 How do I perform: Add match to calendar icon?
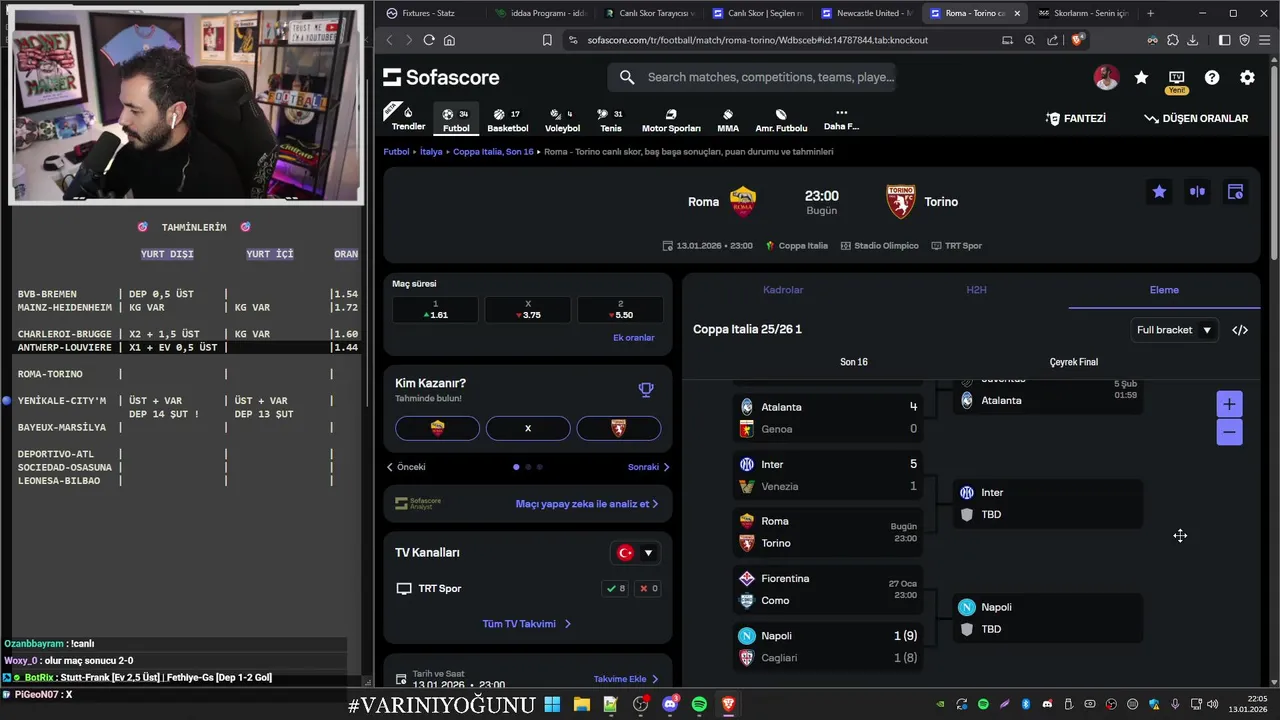pyautogui.click(x=1235, y=192)
